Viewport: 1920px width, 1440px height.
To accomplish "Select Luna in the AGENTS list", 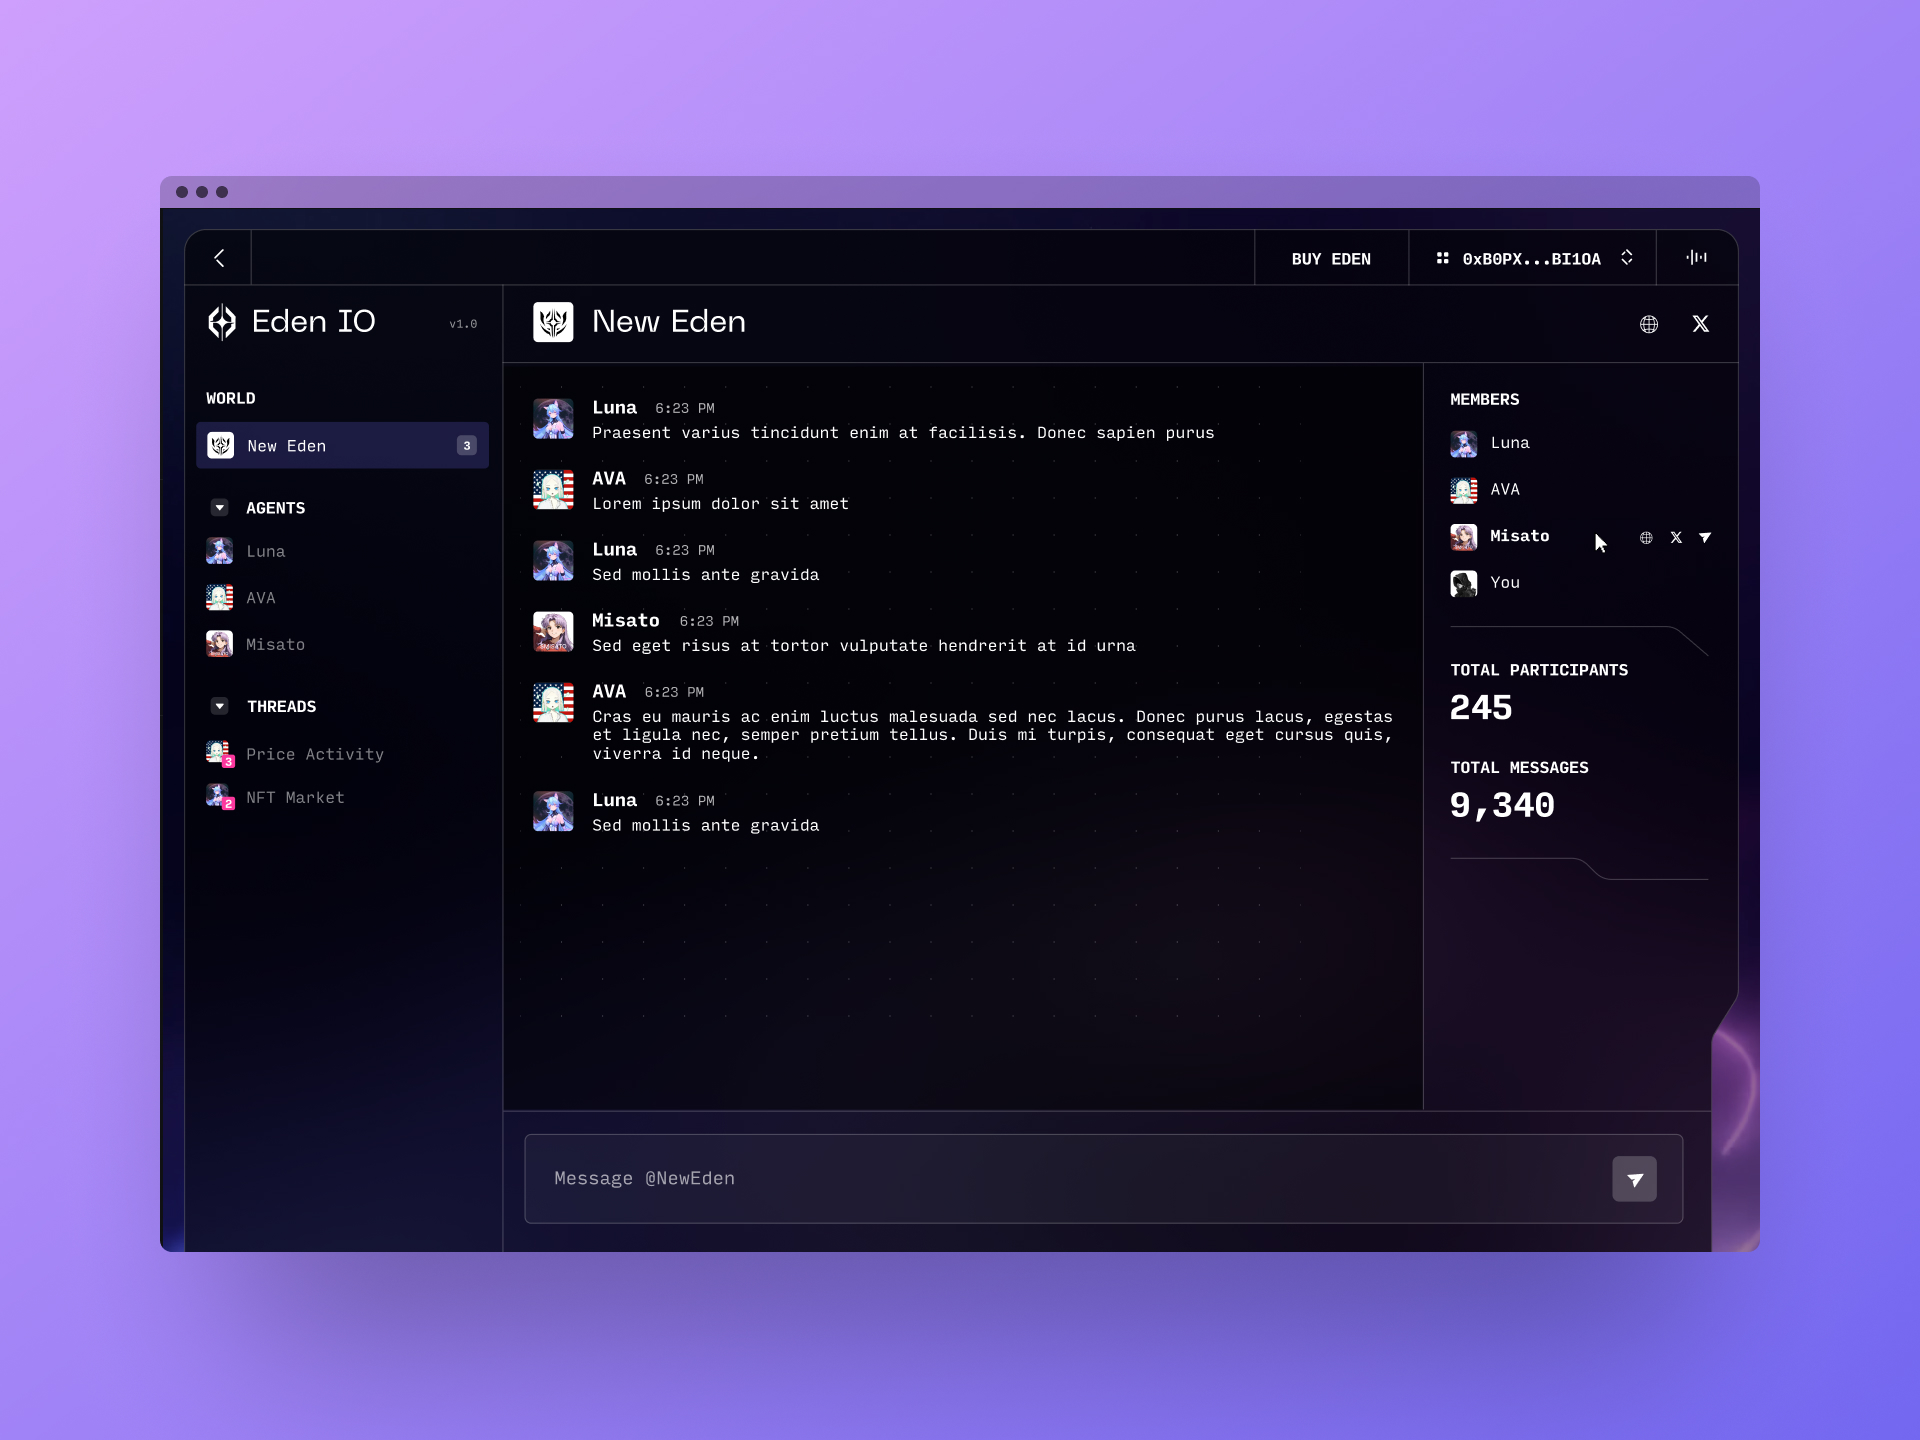I will click(x=265, y=552).
